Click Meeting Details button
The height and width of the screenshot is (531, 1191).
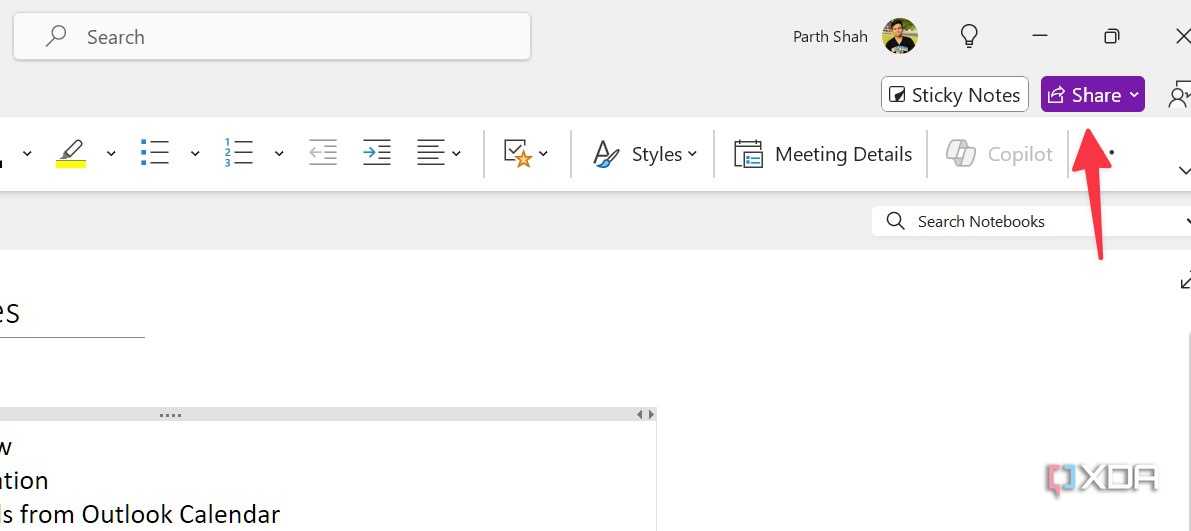pyautogui.click(x=823, y=154)
